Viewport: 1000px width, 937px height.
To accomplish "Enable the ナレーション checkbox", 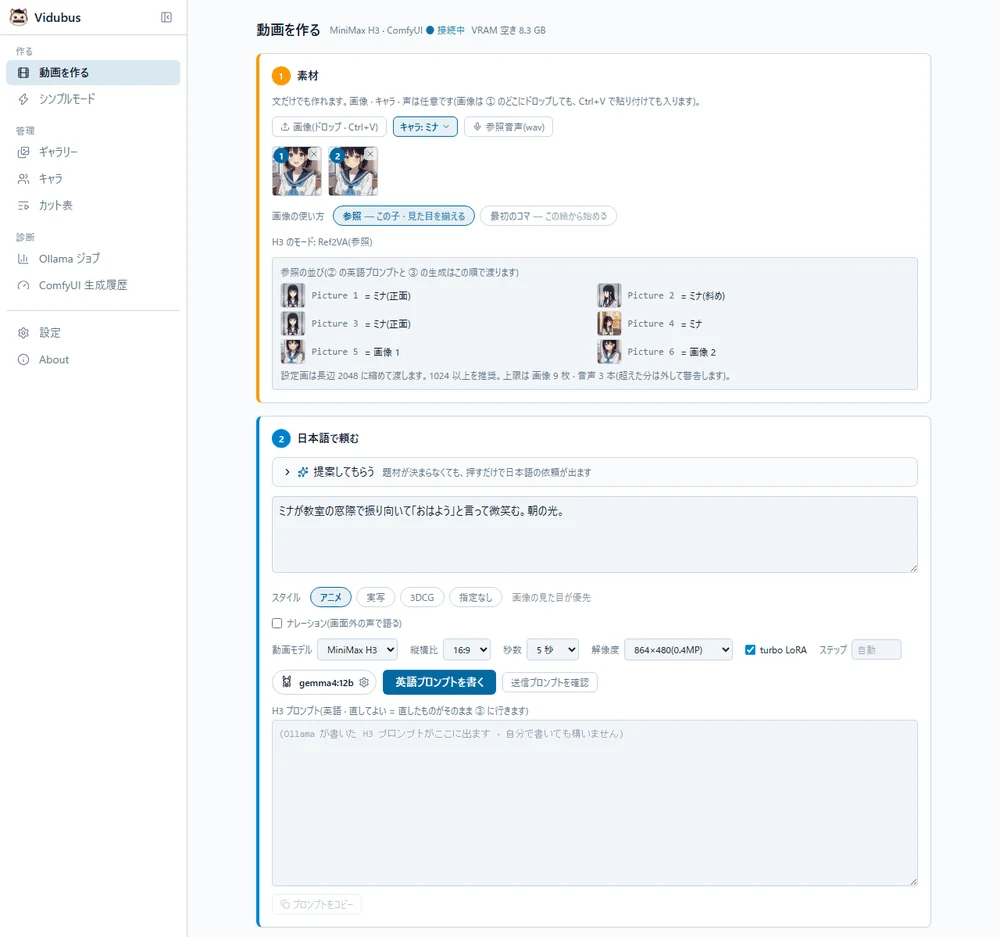I will click(277, 623).
